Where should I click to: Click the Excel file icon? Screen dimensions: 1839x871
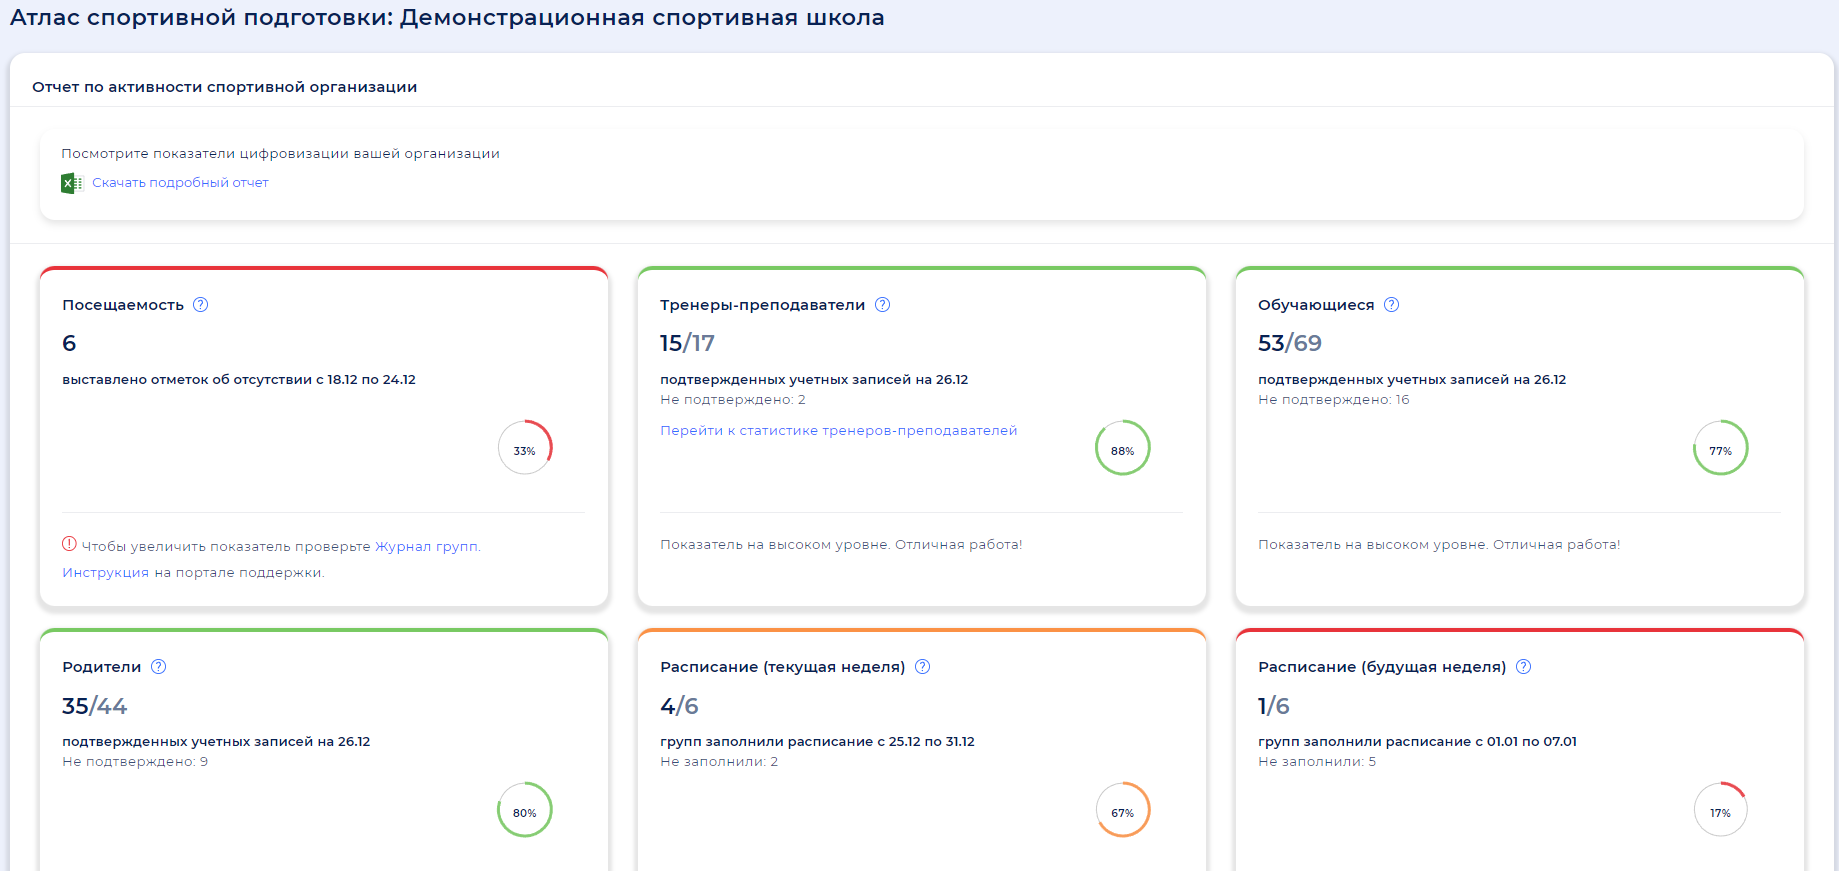point(71,183)
